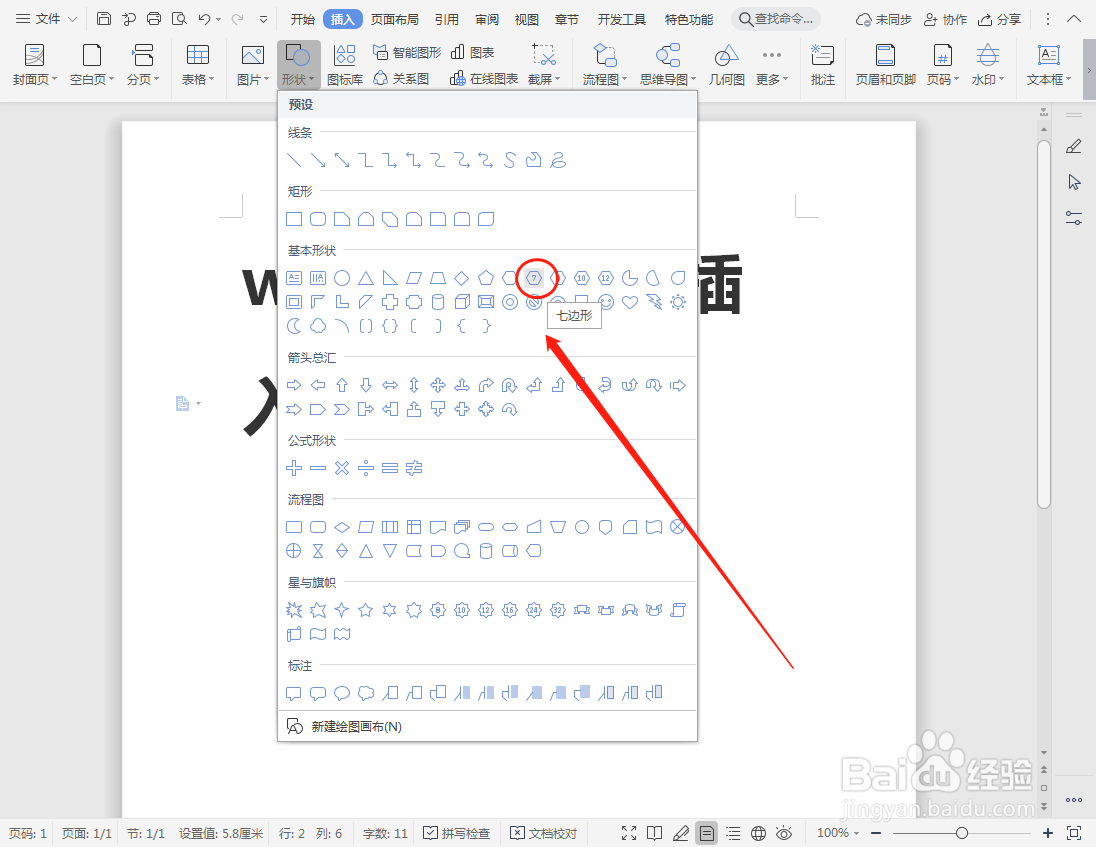This screenshot has height=847, width=1096.
Task: Toggle eye protection mode in status bar
Action: [785, 832]
